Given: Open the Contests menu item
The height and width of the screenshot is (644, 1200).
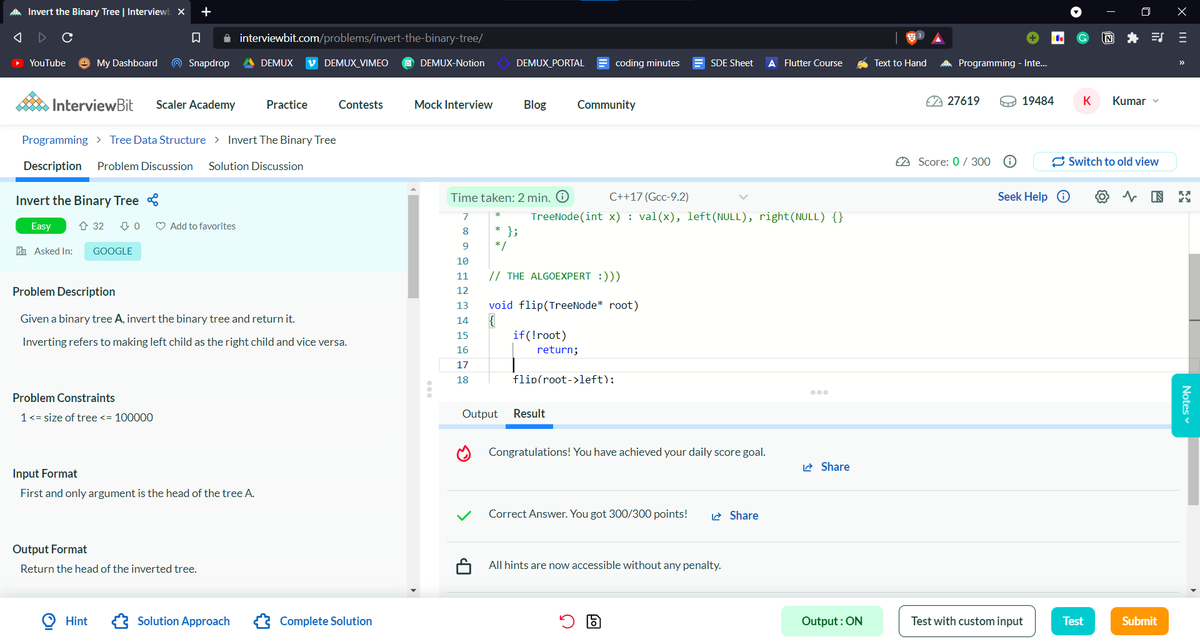Looking at the screenshot, I should [361, 105].
